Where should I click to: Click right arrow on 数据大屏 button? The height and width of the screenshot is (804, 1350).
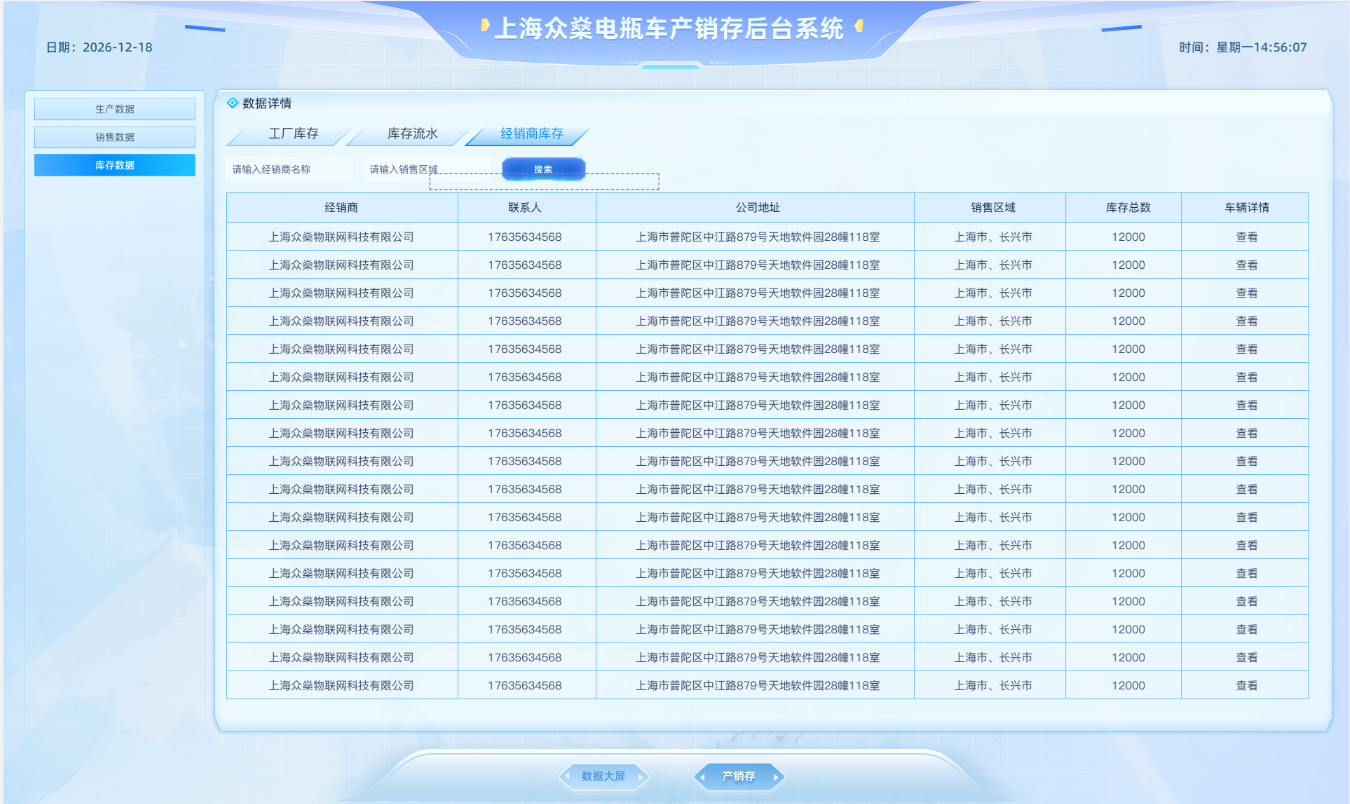pos(641,776)
